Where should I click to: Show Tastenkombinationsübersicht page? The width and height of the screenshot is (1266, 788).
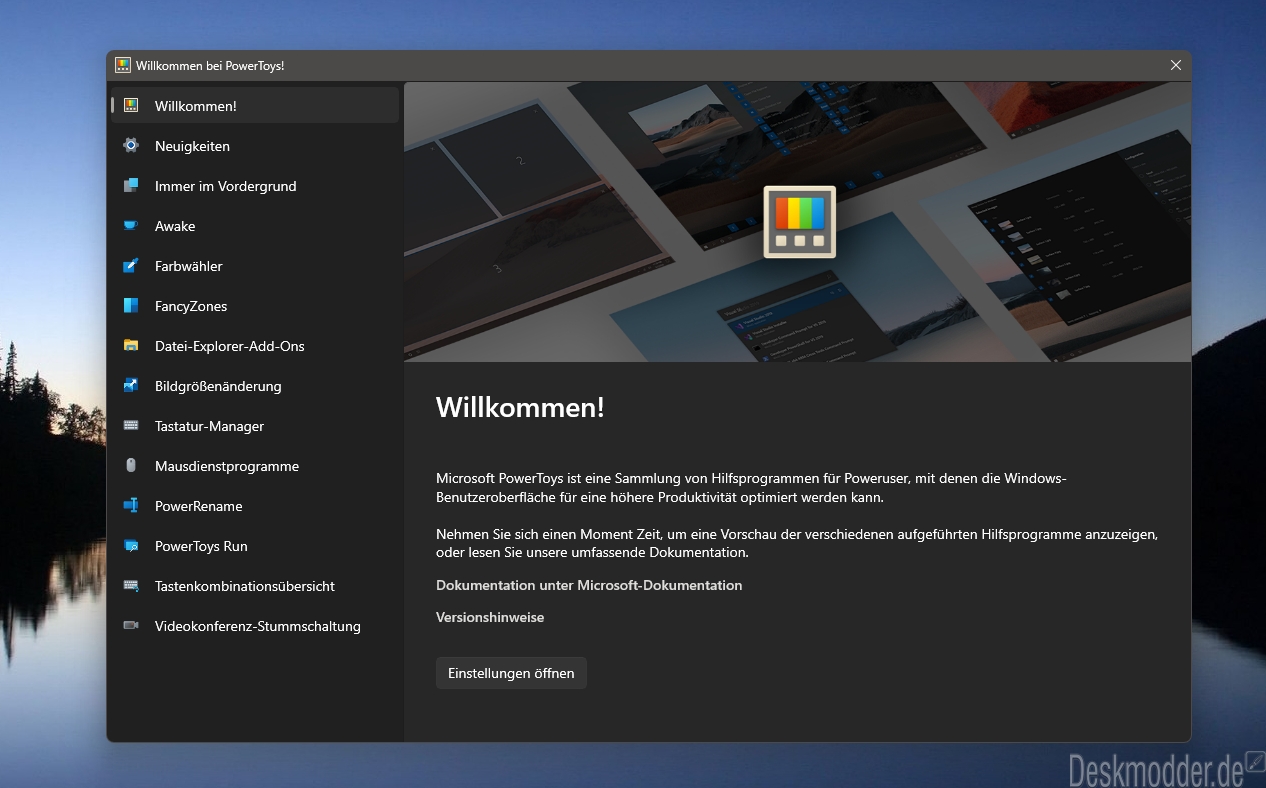(255, 585)
